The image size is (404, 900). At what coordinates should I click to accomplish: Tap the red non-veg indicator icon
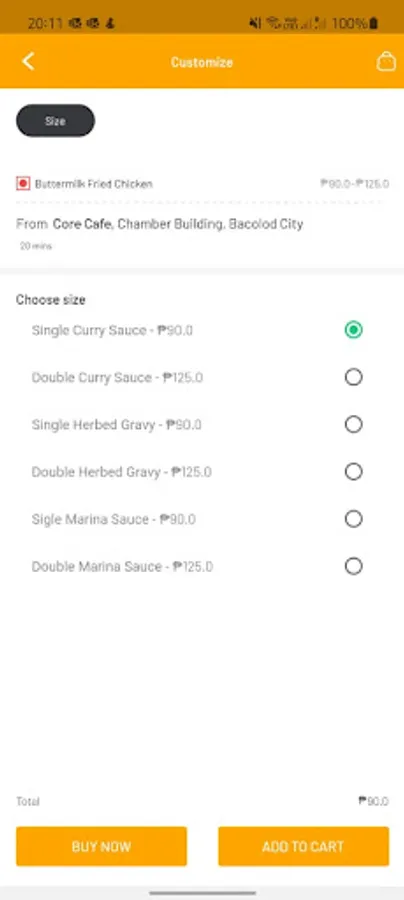point(23,184)
